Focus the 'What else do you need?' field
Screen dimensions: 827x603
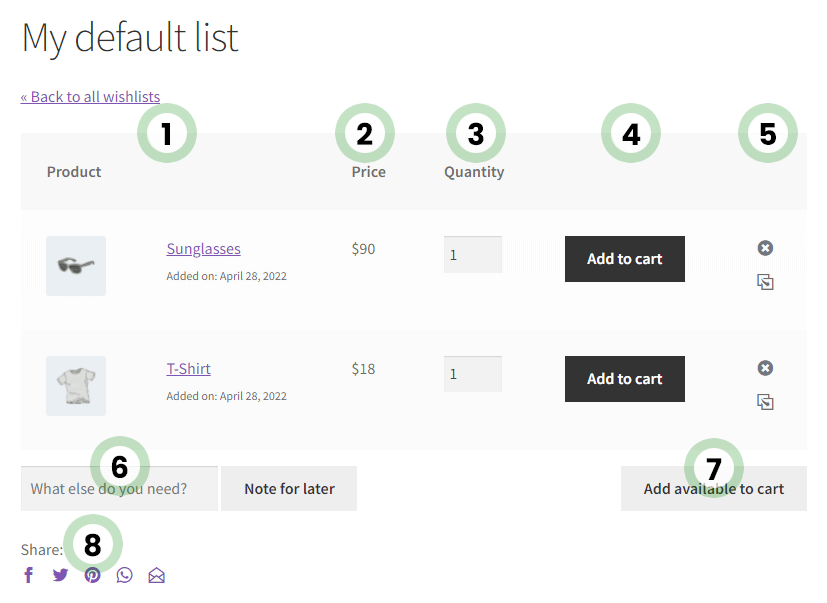pyautogui.click(x=119, y=489)
